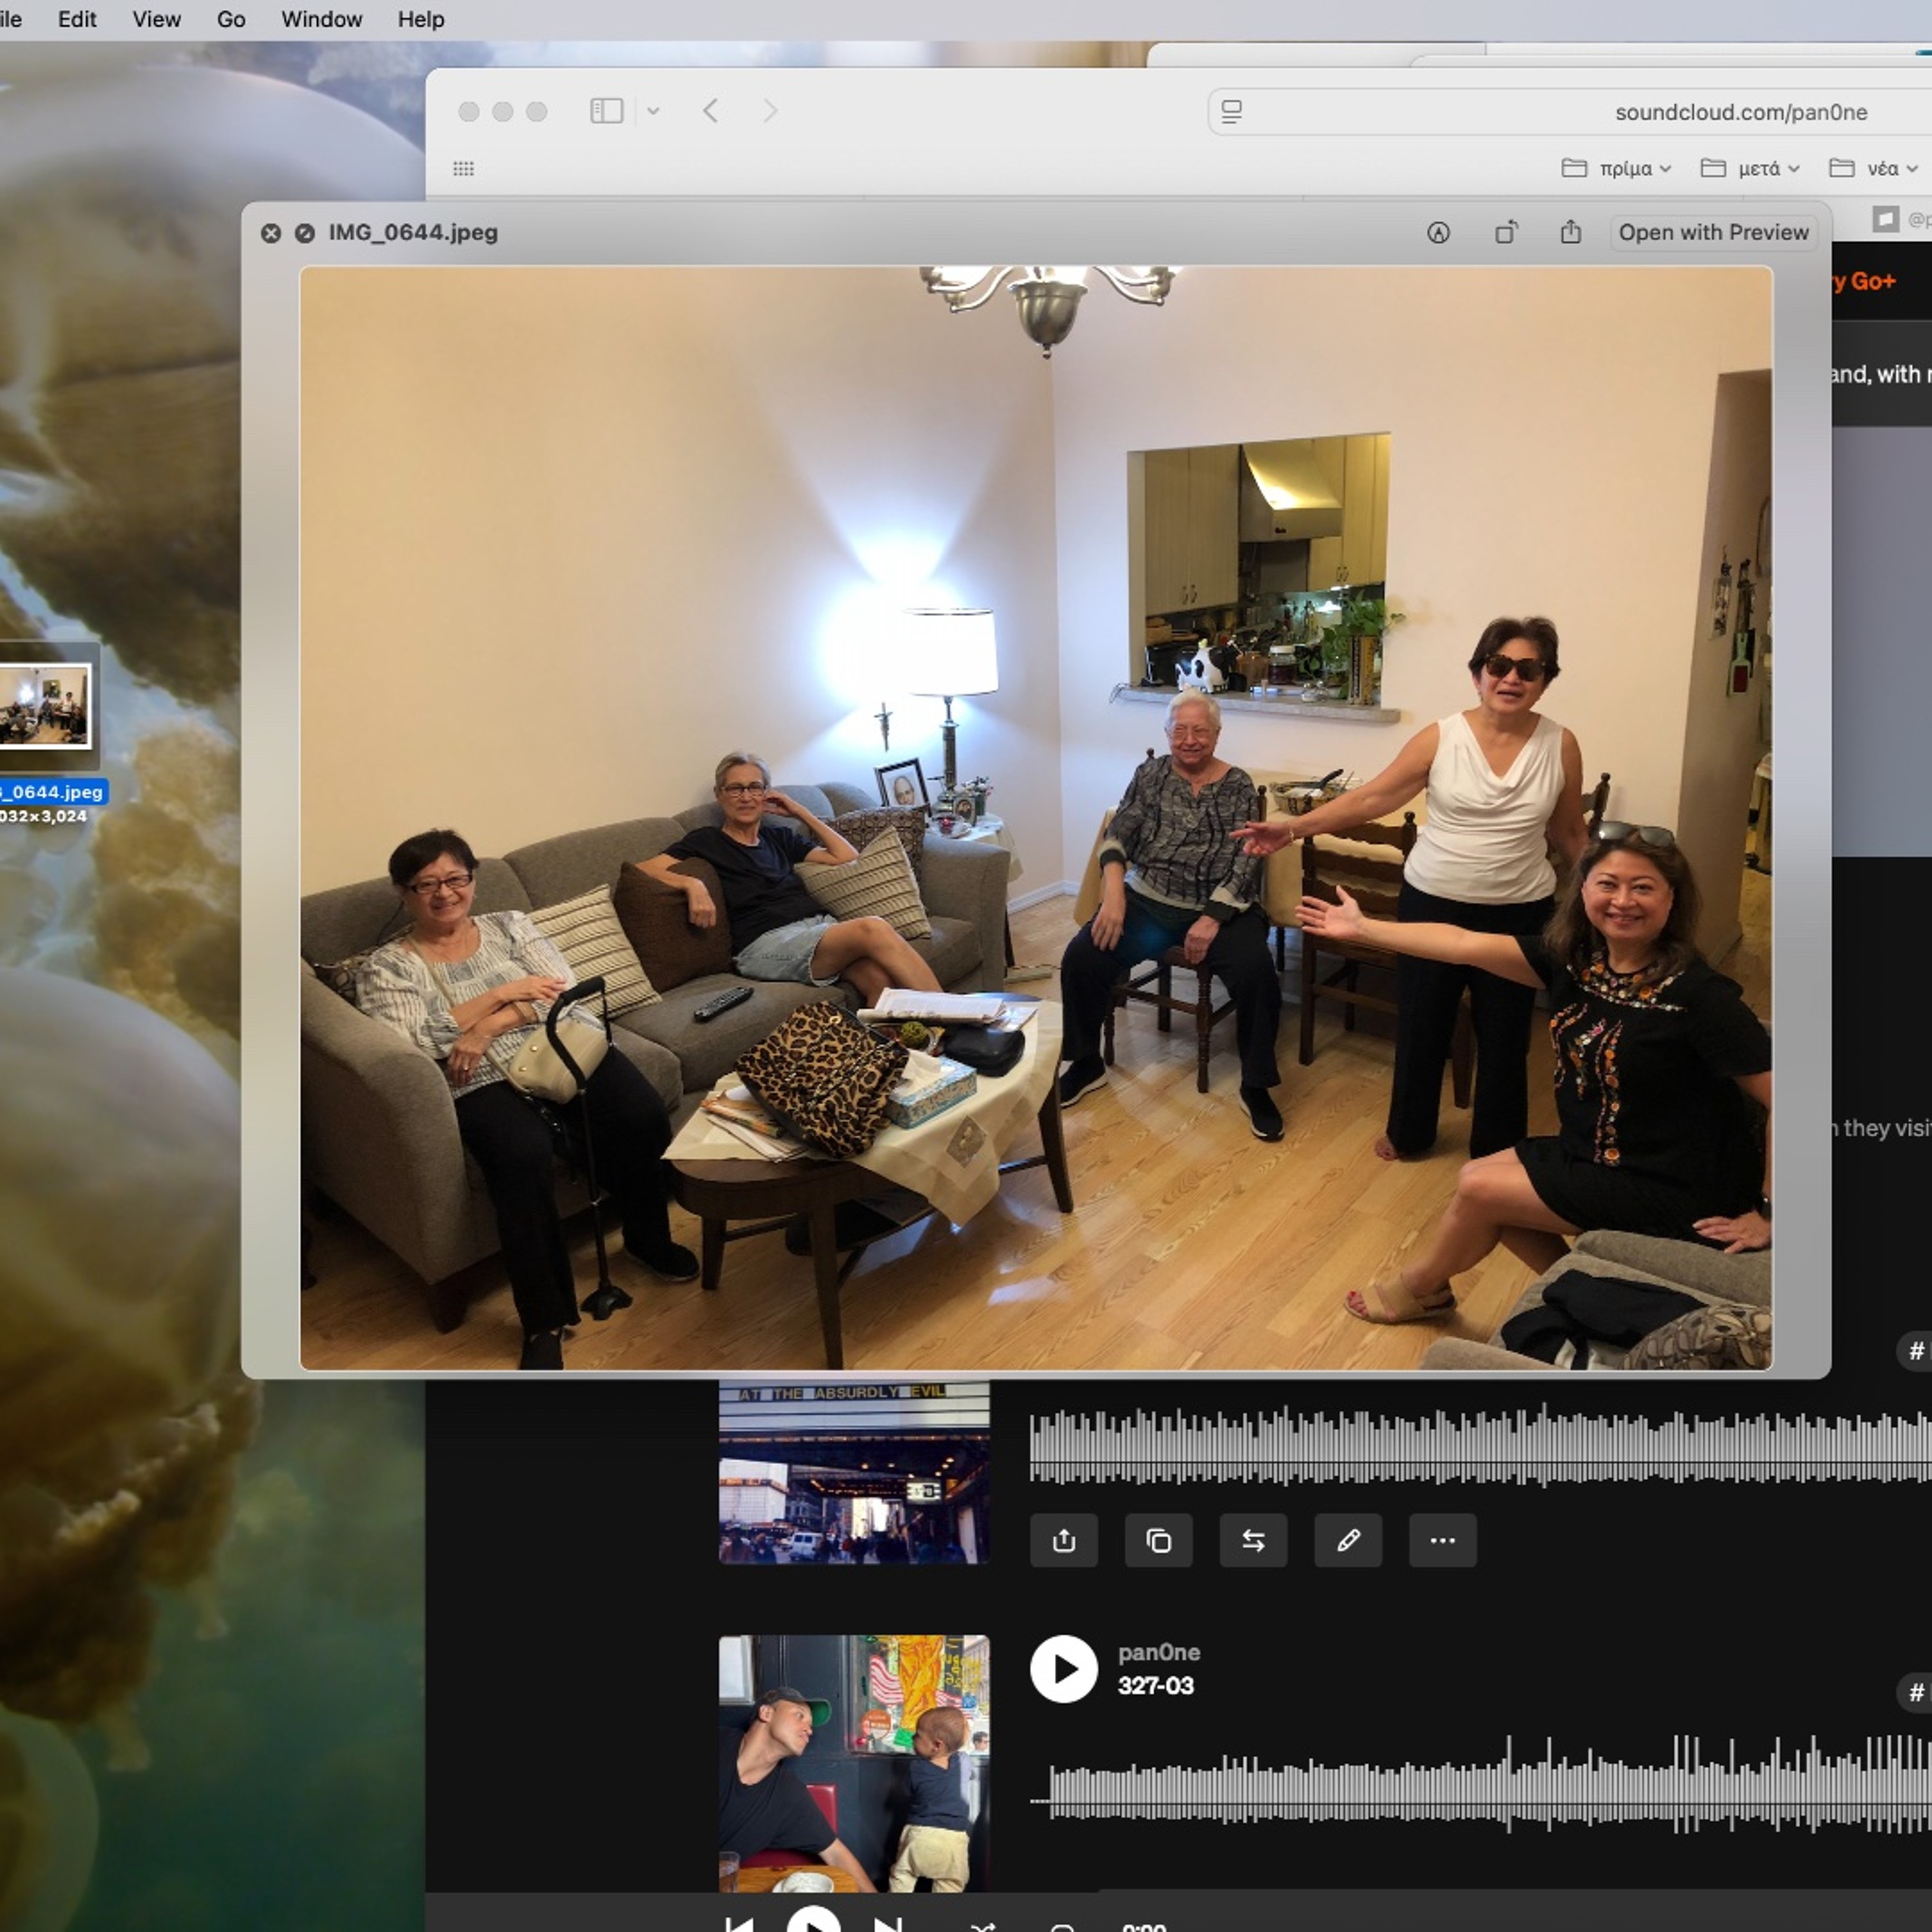This screenshot has width=1932, height=1932.
Task: Open the three-dots more menu on SoundCloud track
Action: coord(1442,1540)
